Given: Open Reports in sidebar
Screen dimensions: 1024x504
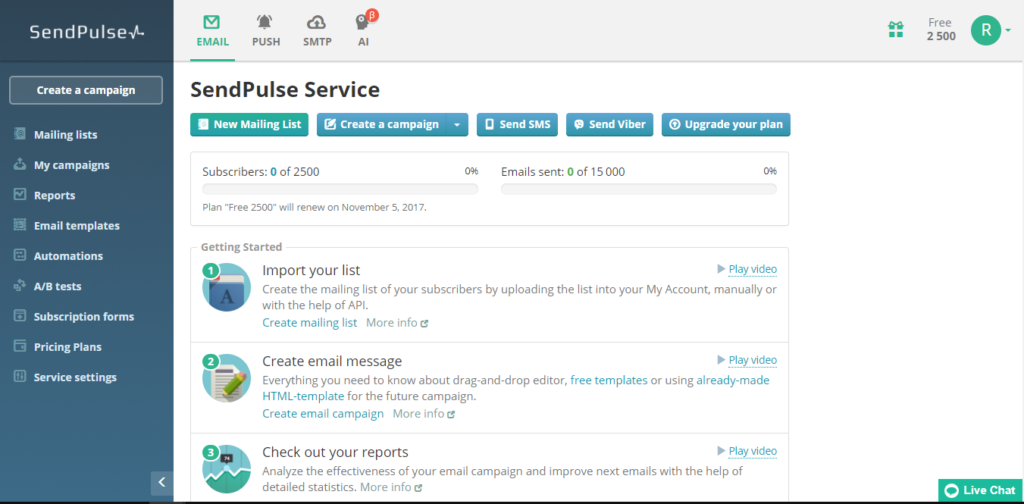Looking at the screenshot, I should 54,195.
